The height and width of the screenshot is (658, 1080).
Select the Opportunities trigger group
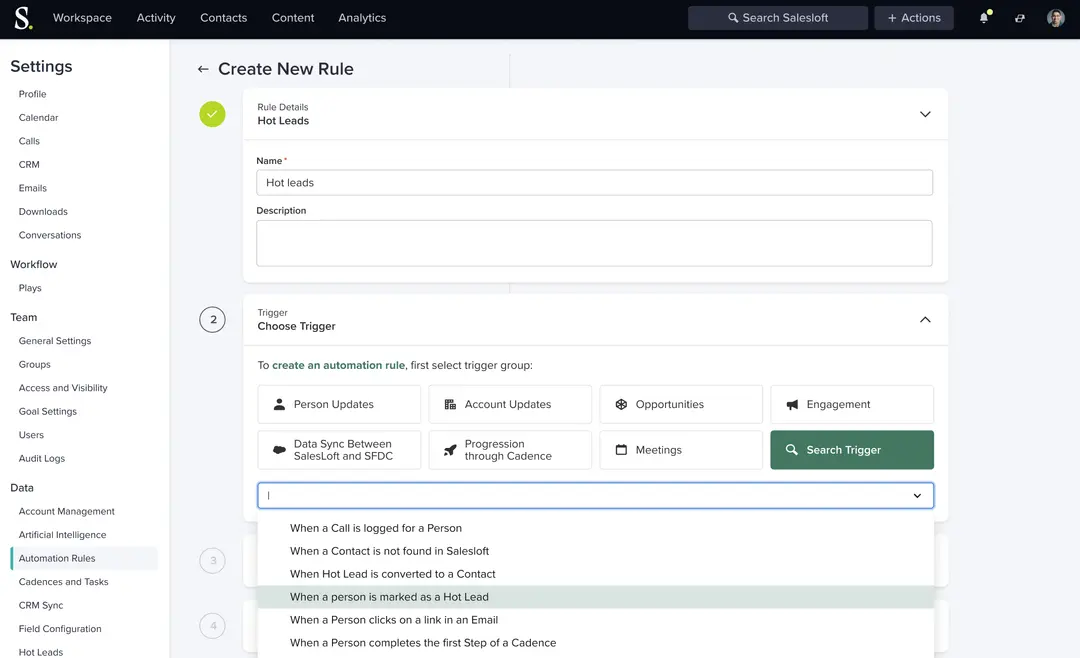pyautogui.click(x=681, y=404)
